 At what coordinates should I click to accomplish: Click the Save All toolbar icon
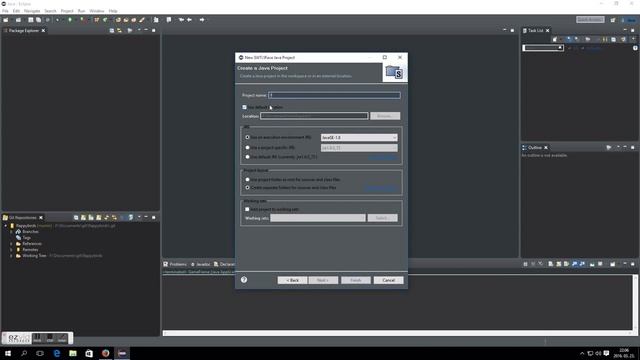tap(38, 20)
